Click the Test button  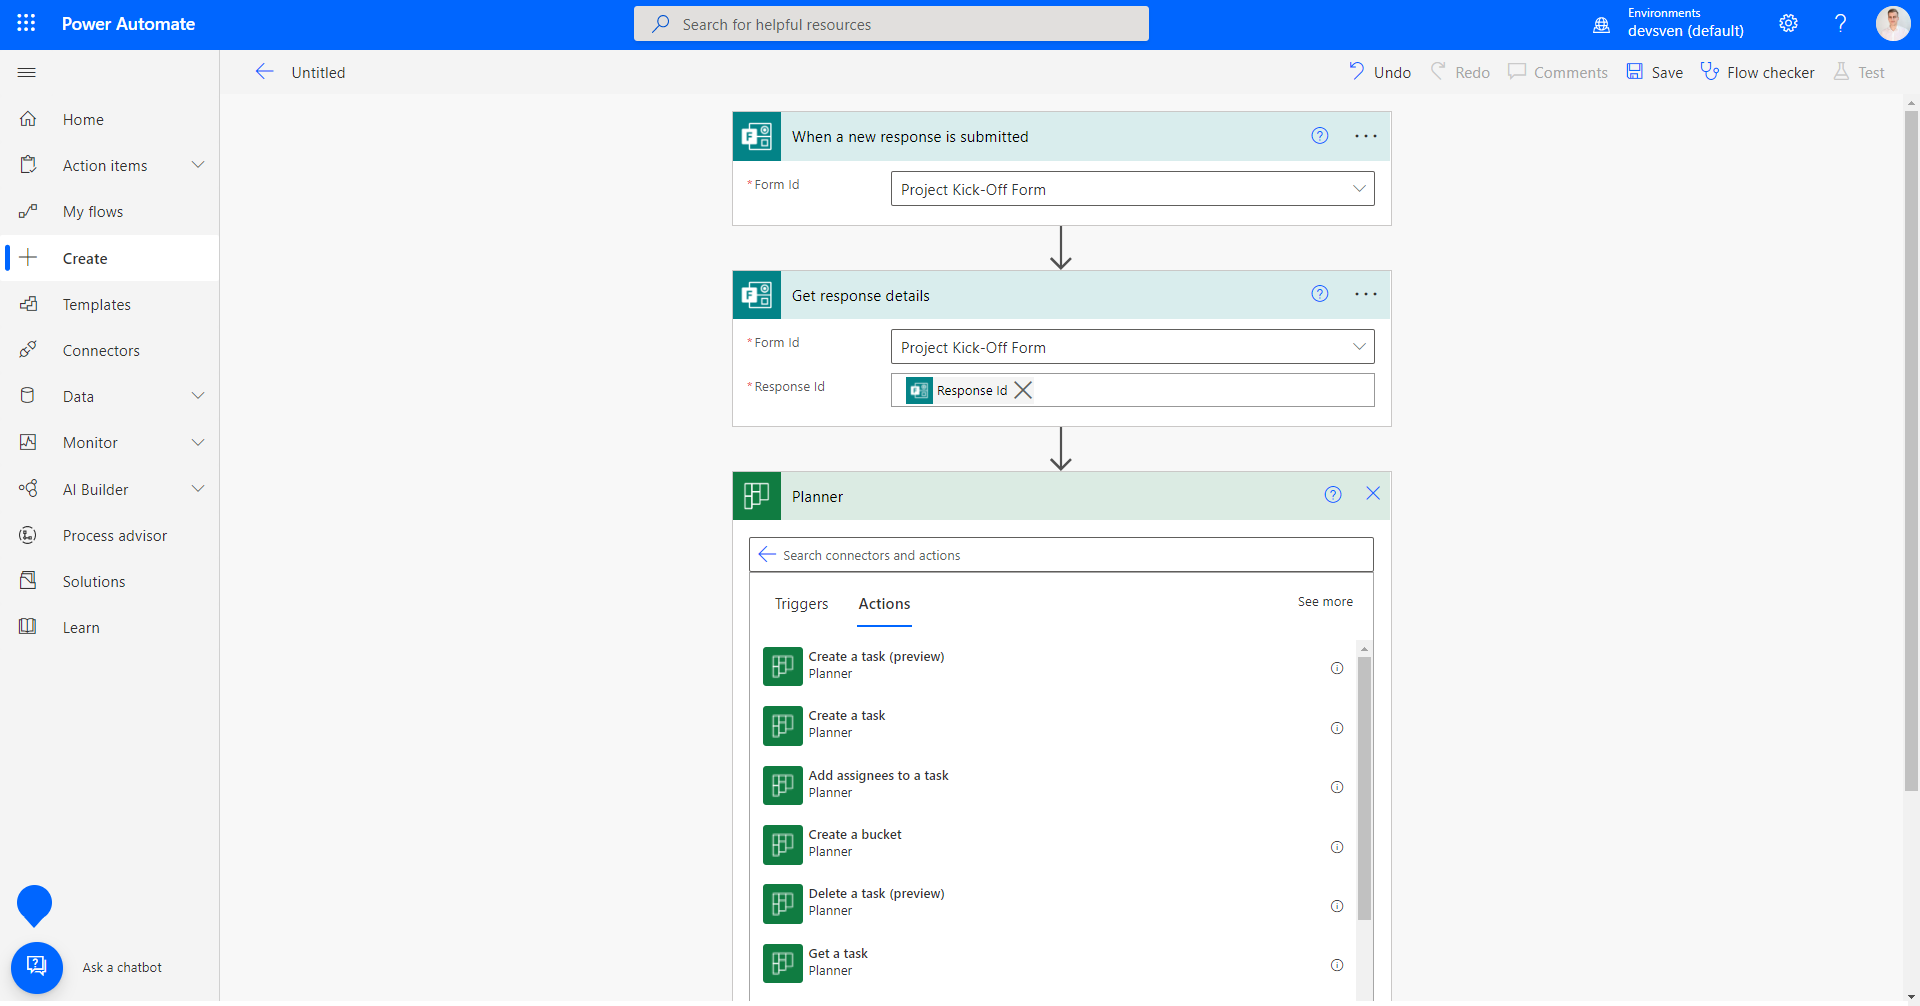click(1859, 72)
